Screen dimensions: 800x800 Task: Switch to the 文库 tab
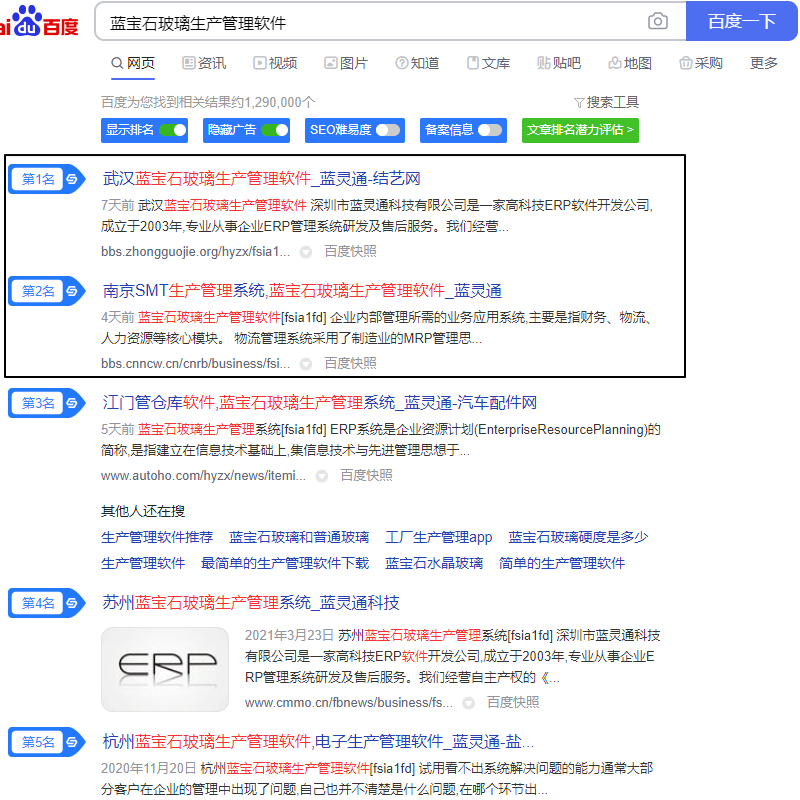point(488,63)
